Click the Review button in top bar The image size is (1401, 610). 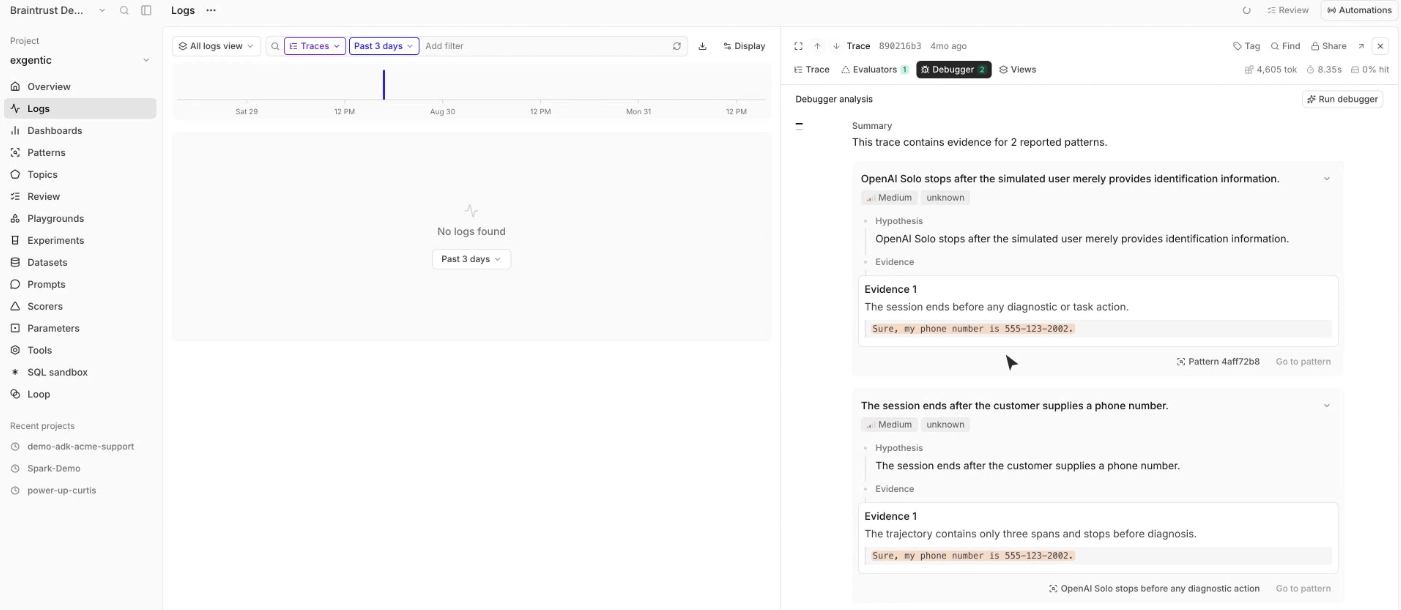click(x=1288, y=10)
